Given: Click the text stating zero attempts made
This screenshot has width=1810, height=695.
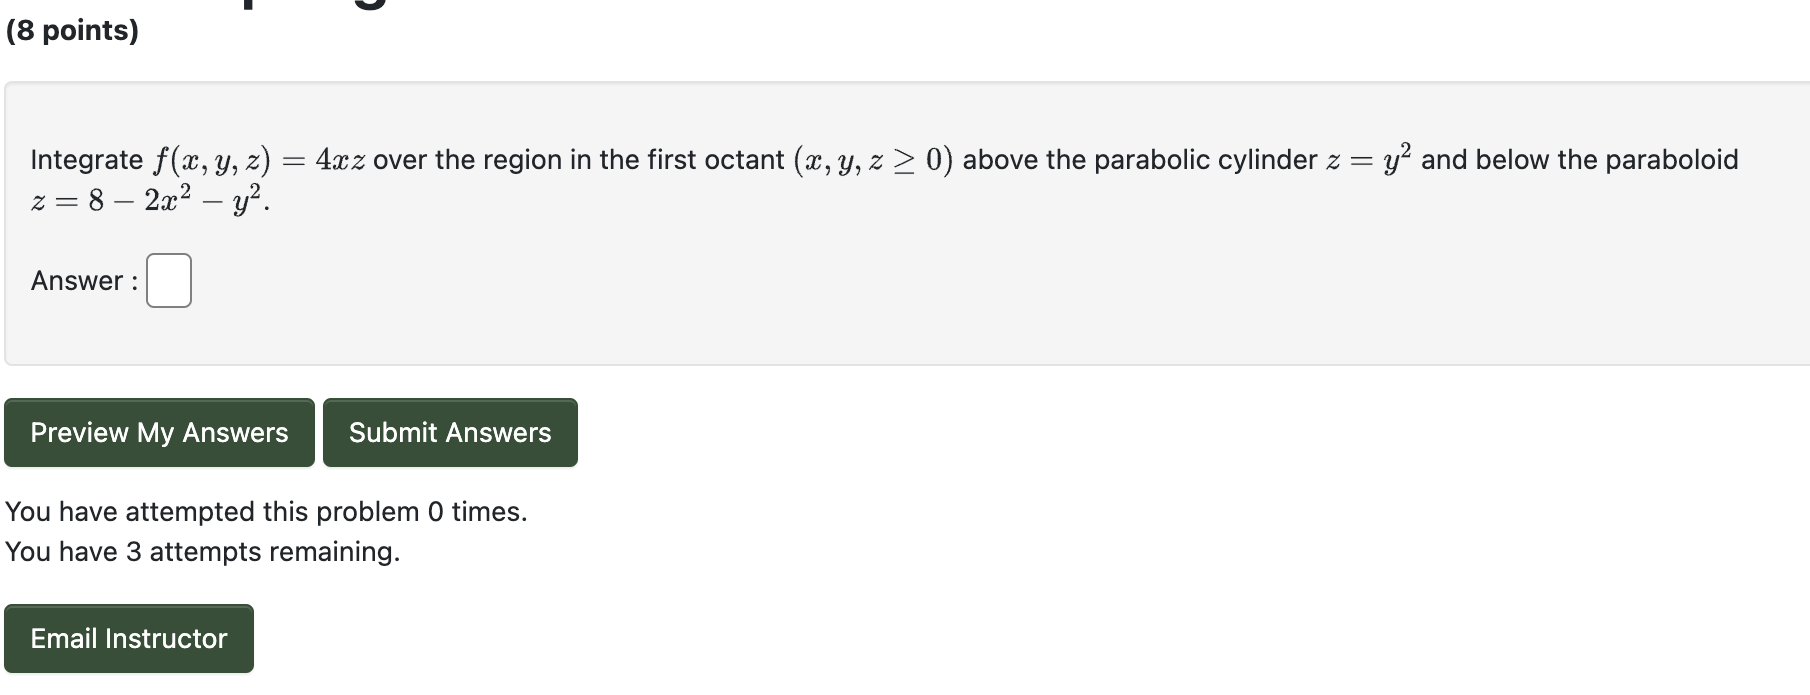Looking at the screenshot, I should click(266, 511).
